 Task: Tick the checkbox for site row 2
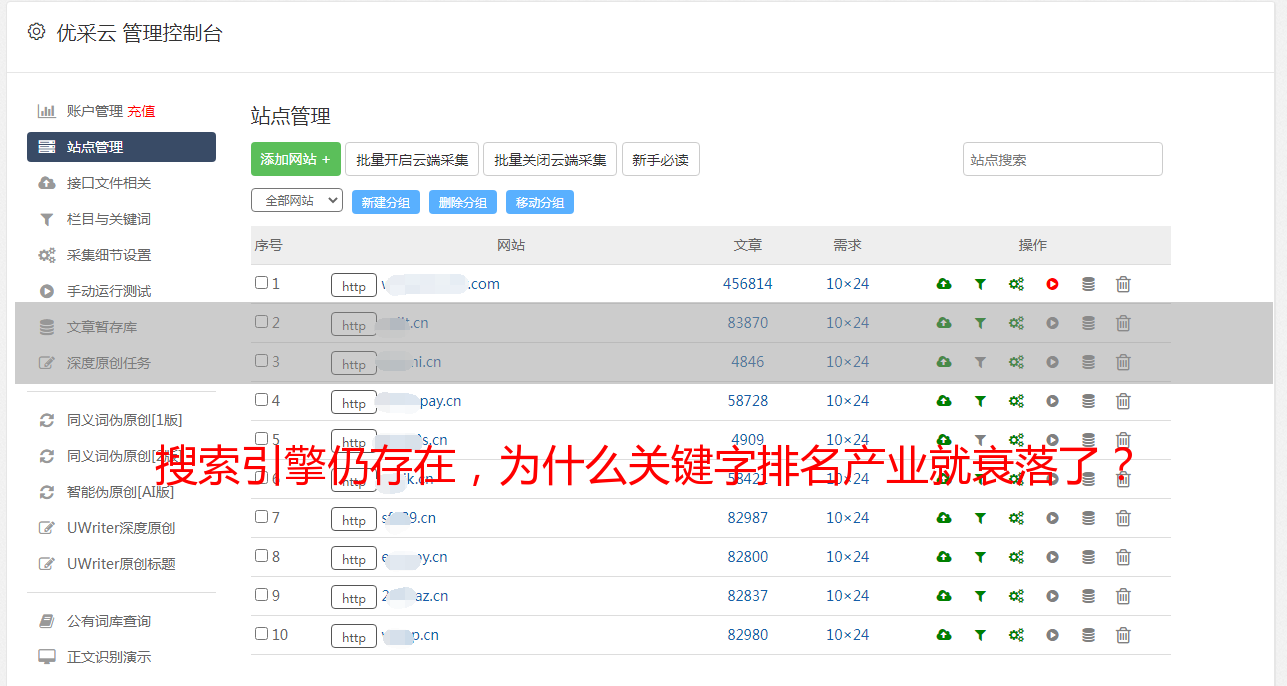tap(261, 322)
